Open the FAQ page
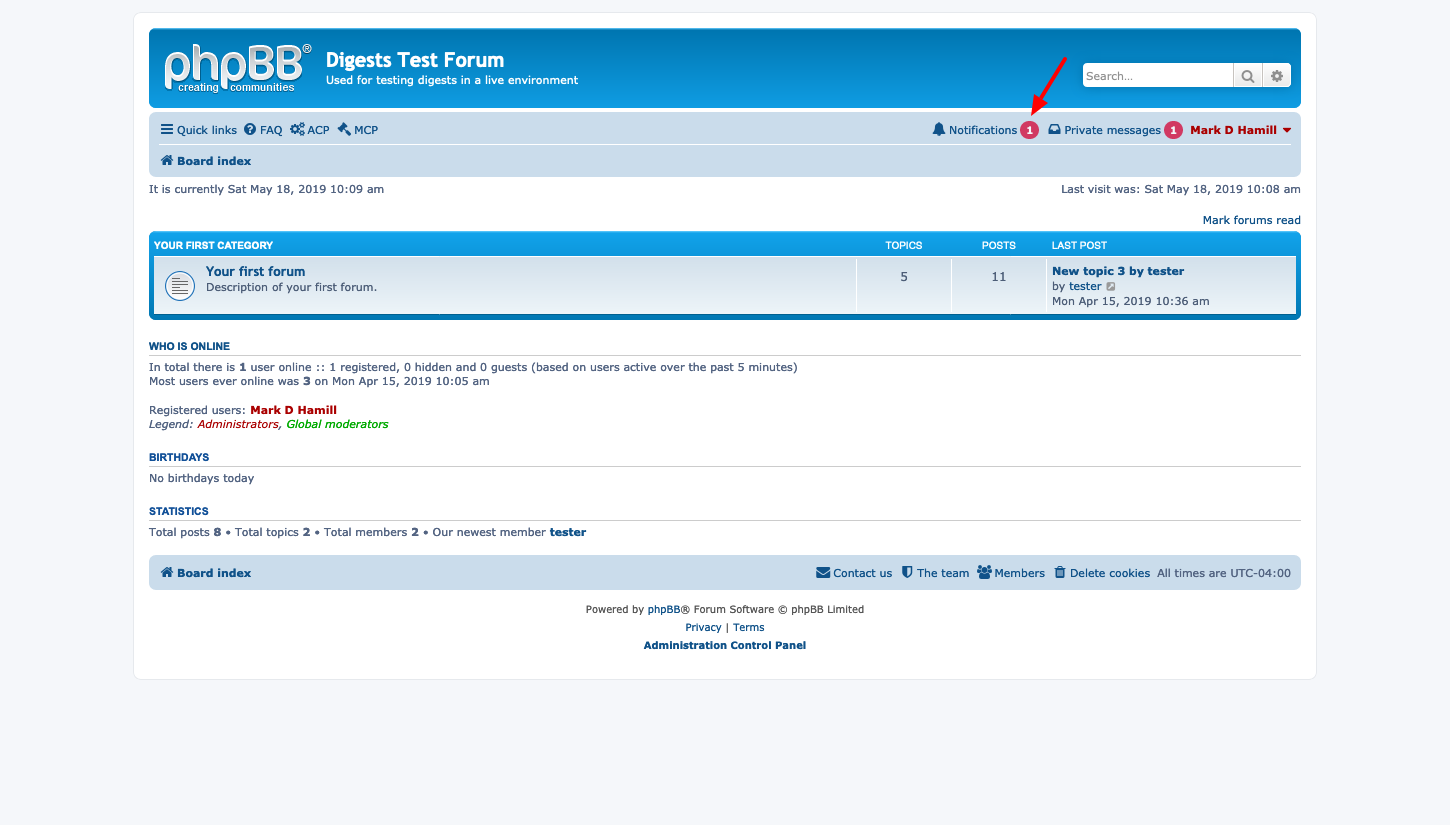 click(264, 130)
